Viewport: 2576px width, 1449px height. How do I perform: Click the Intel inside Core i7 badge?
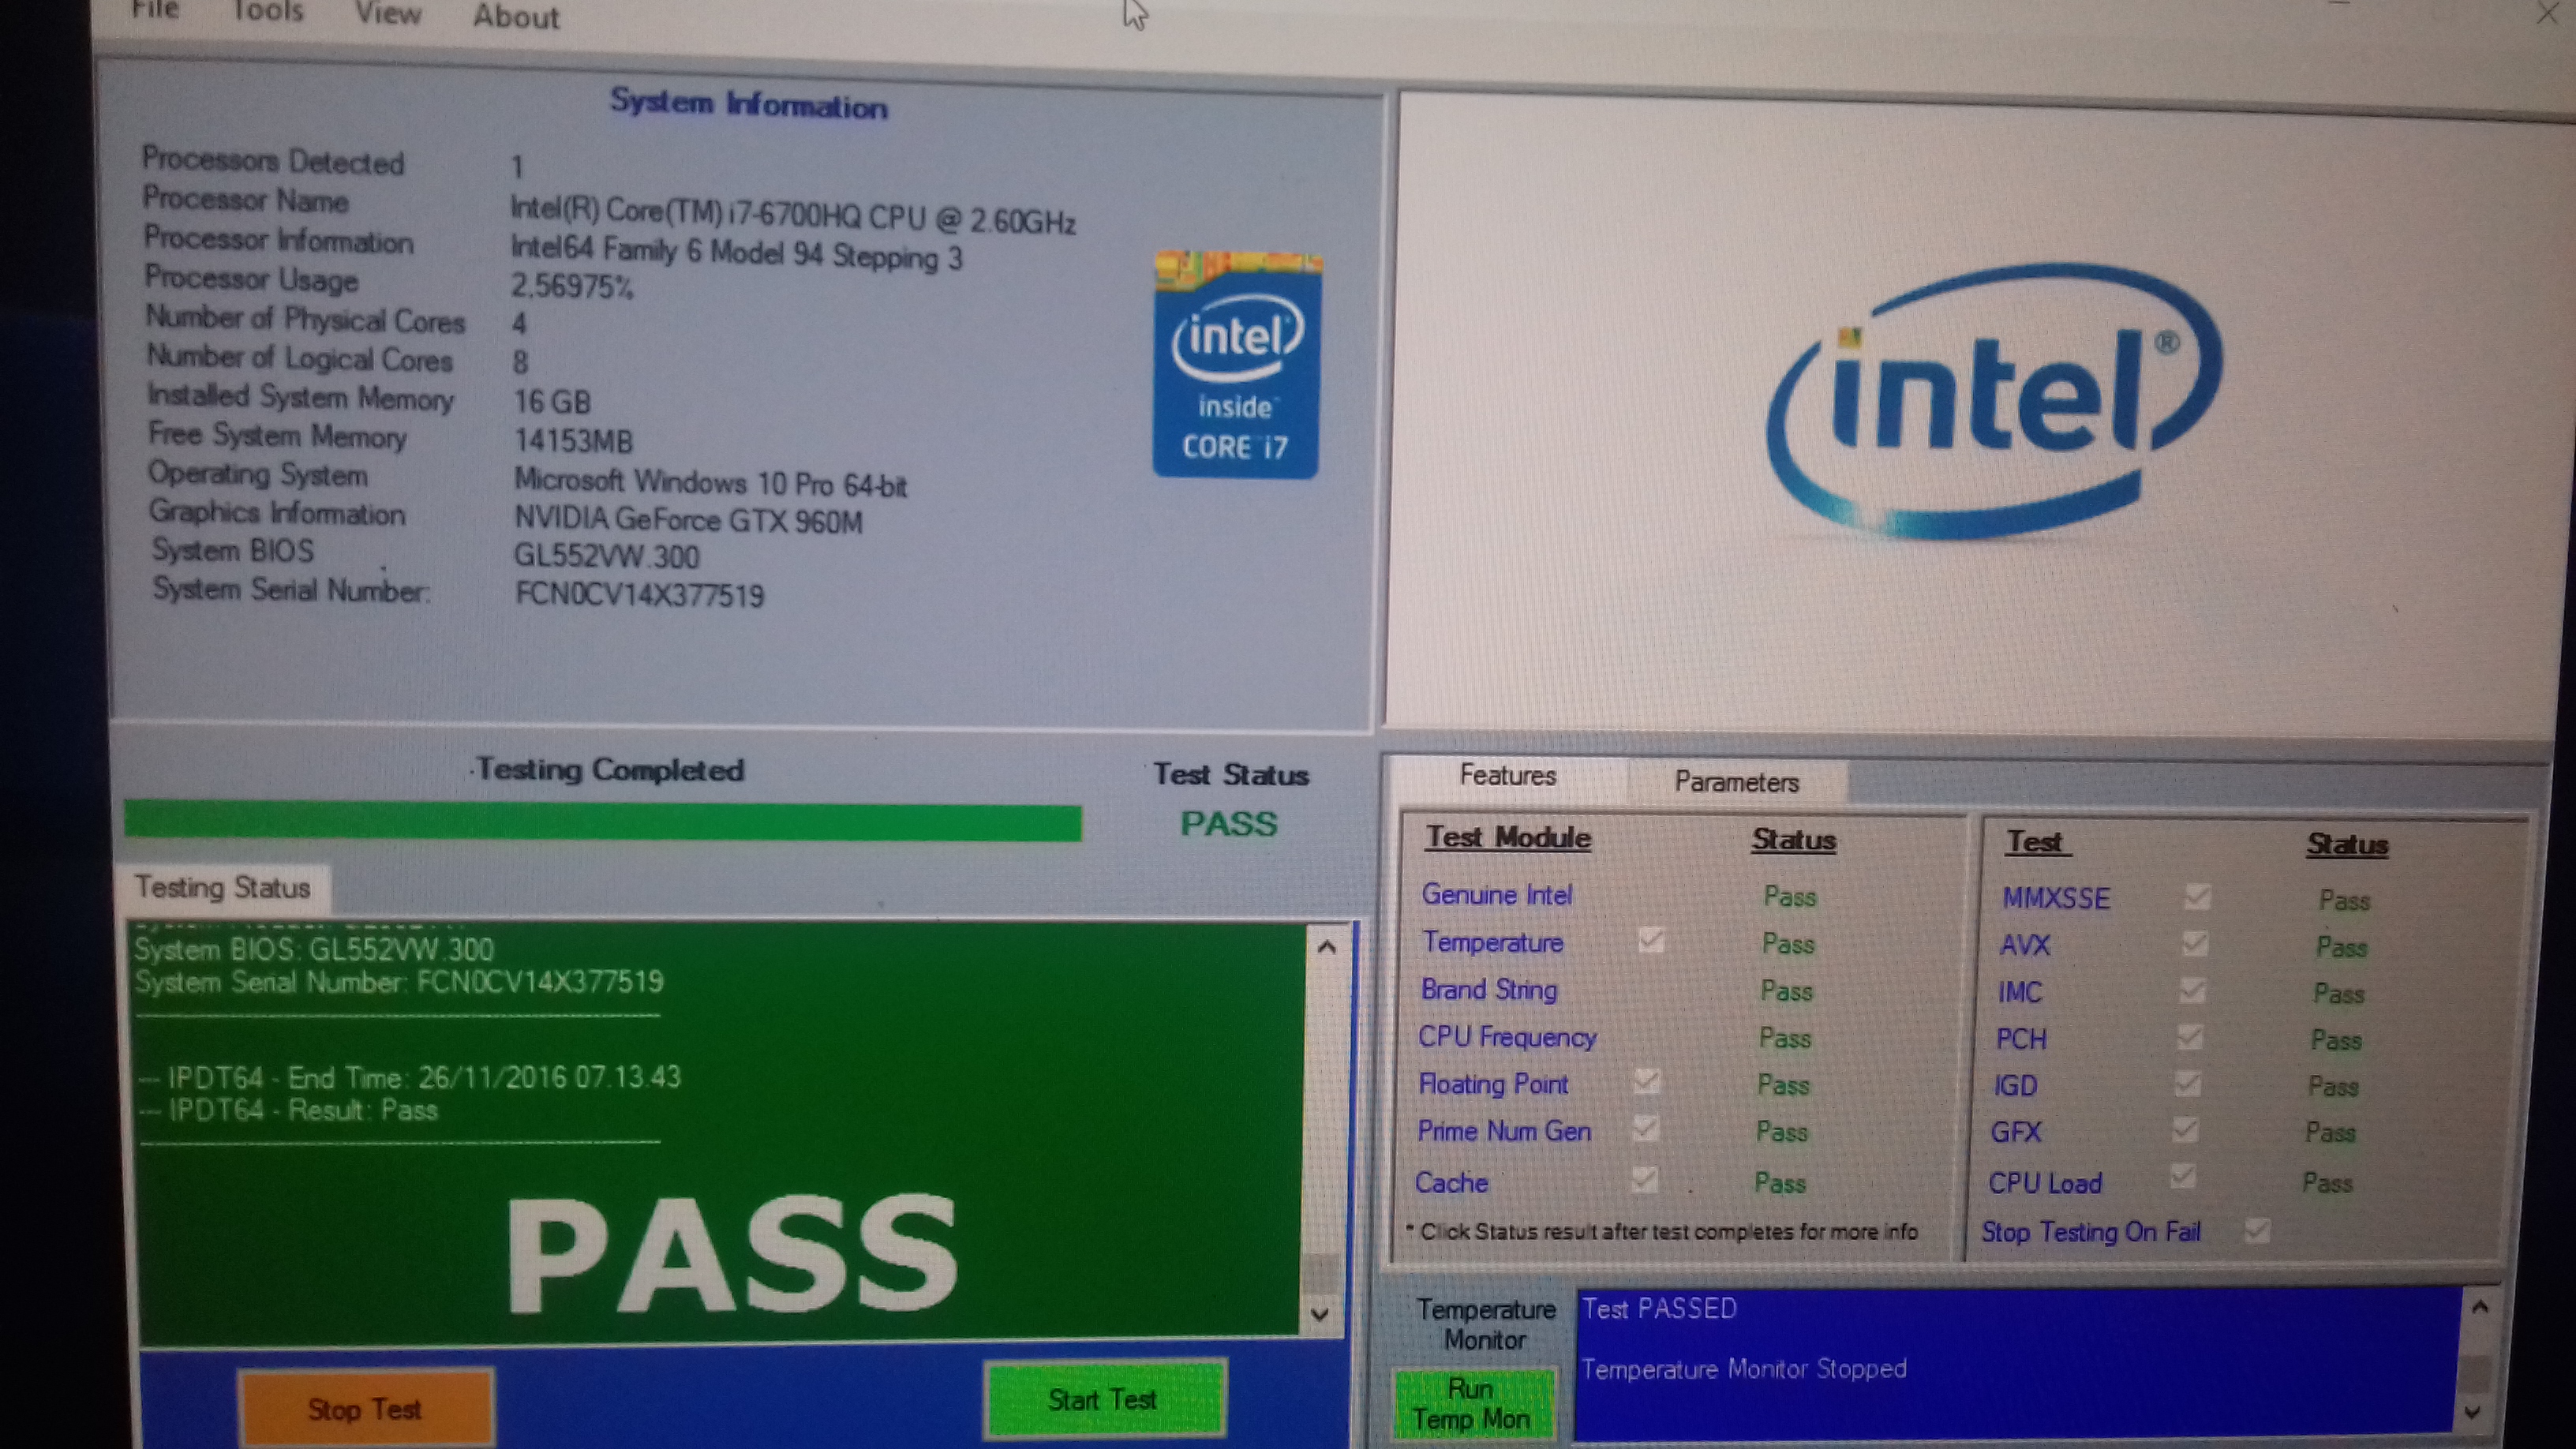pos(1236,364)
